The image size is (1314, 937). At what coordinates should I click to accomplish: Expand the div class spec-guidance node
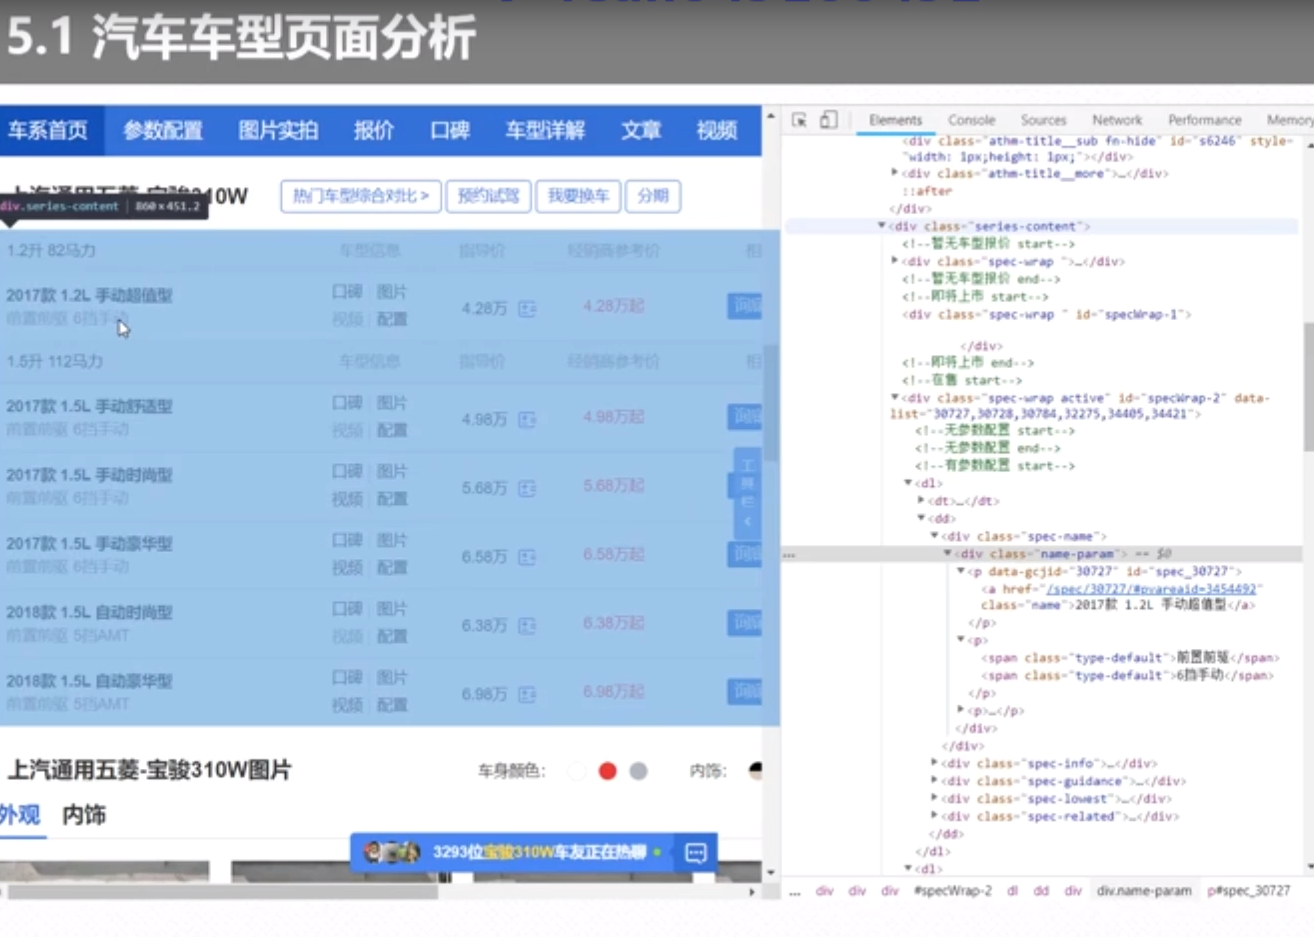[x=934, y=781]
